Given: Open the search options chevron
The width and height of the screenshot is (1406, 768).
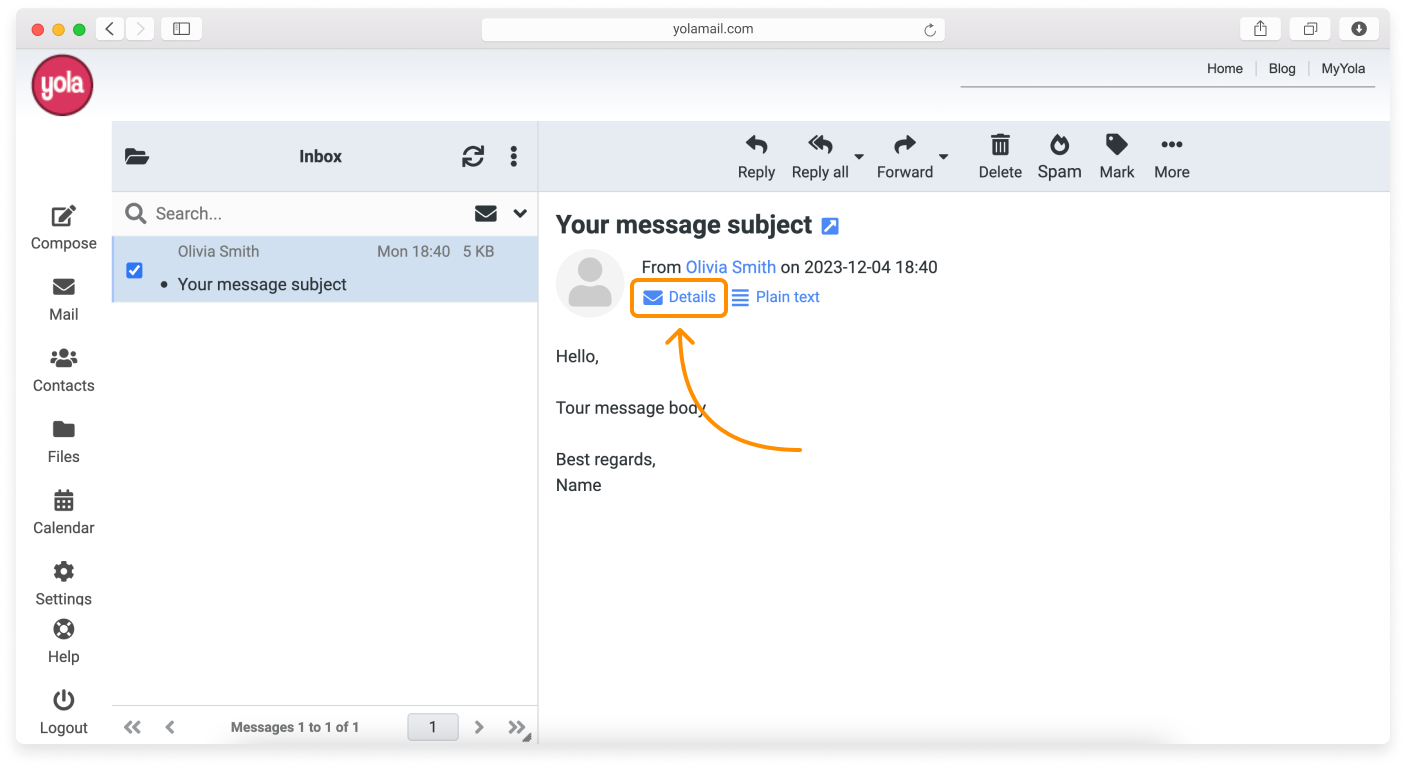Looking at the screenshot, I should click(519, 213).
